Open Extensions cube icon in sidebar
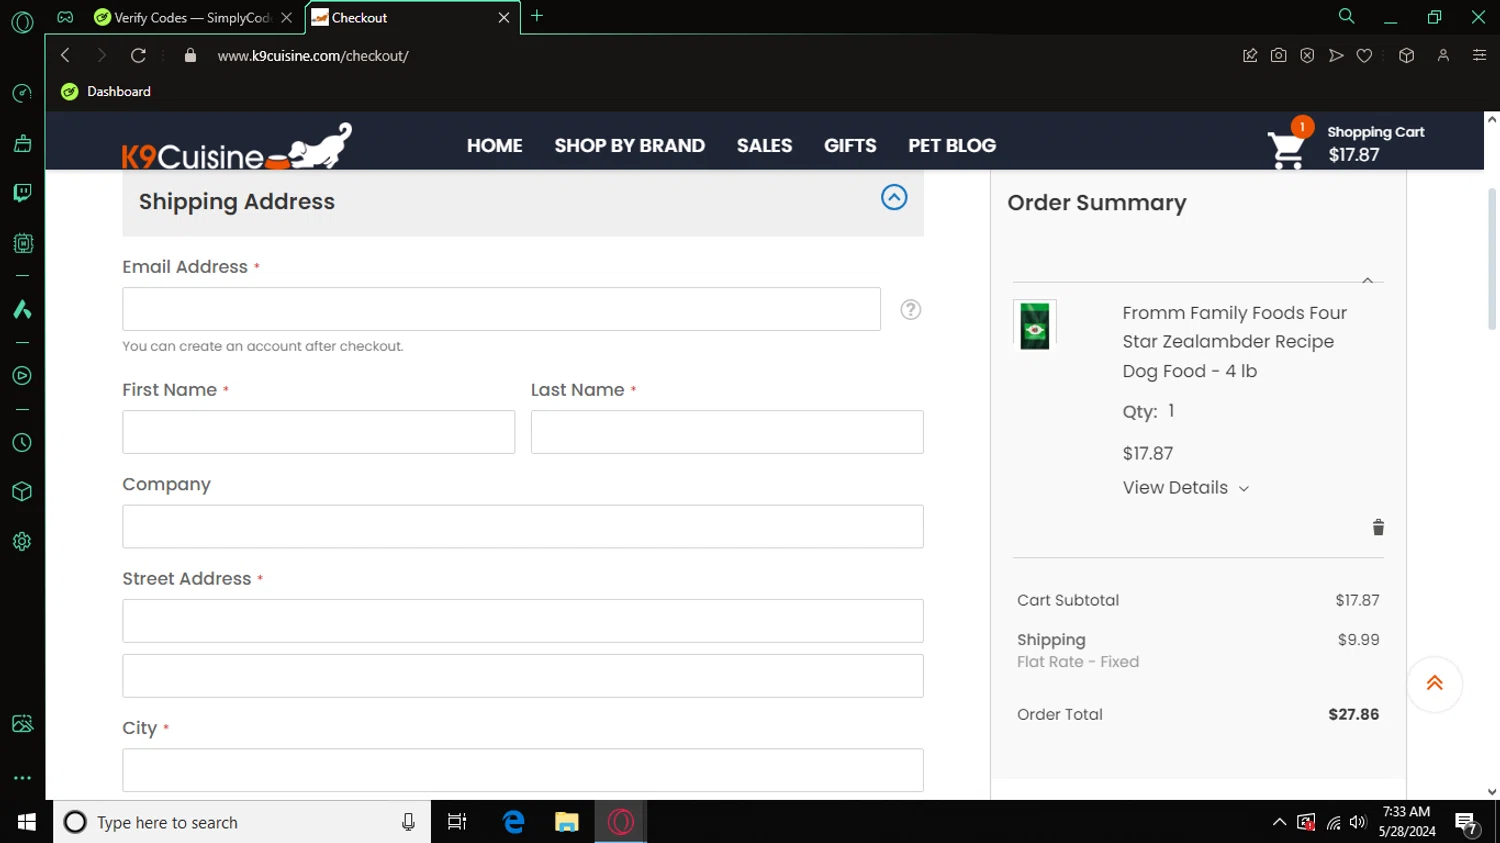The height and width of the screenshot is (843, 1500). pyautogui.click(x=22, y=492)
